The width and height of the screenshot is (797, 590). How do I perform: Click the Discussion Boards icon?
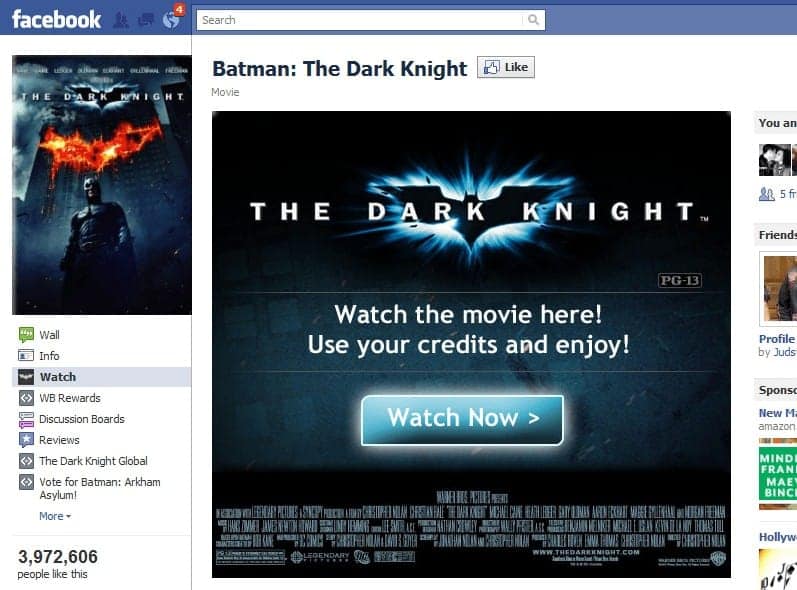point(26,419)
